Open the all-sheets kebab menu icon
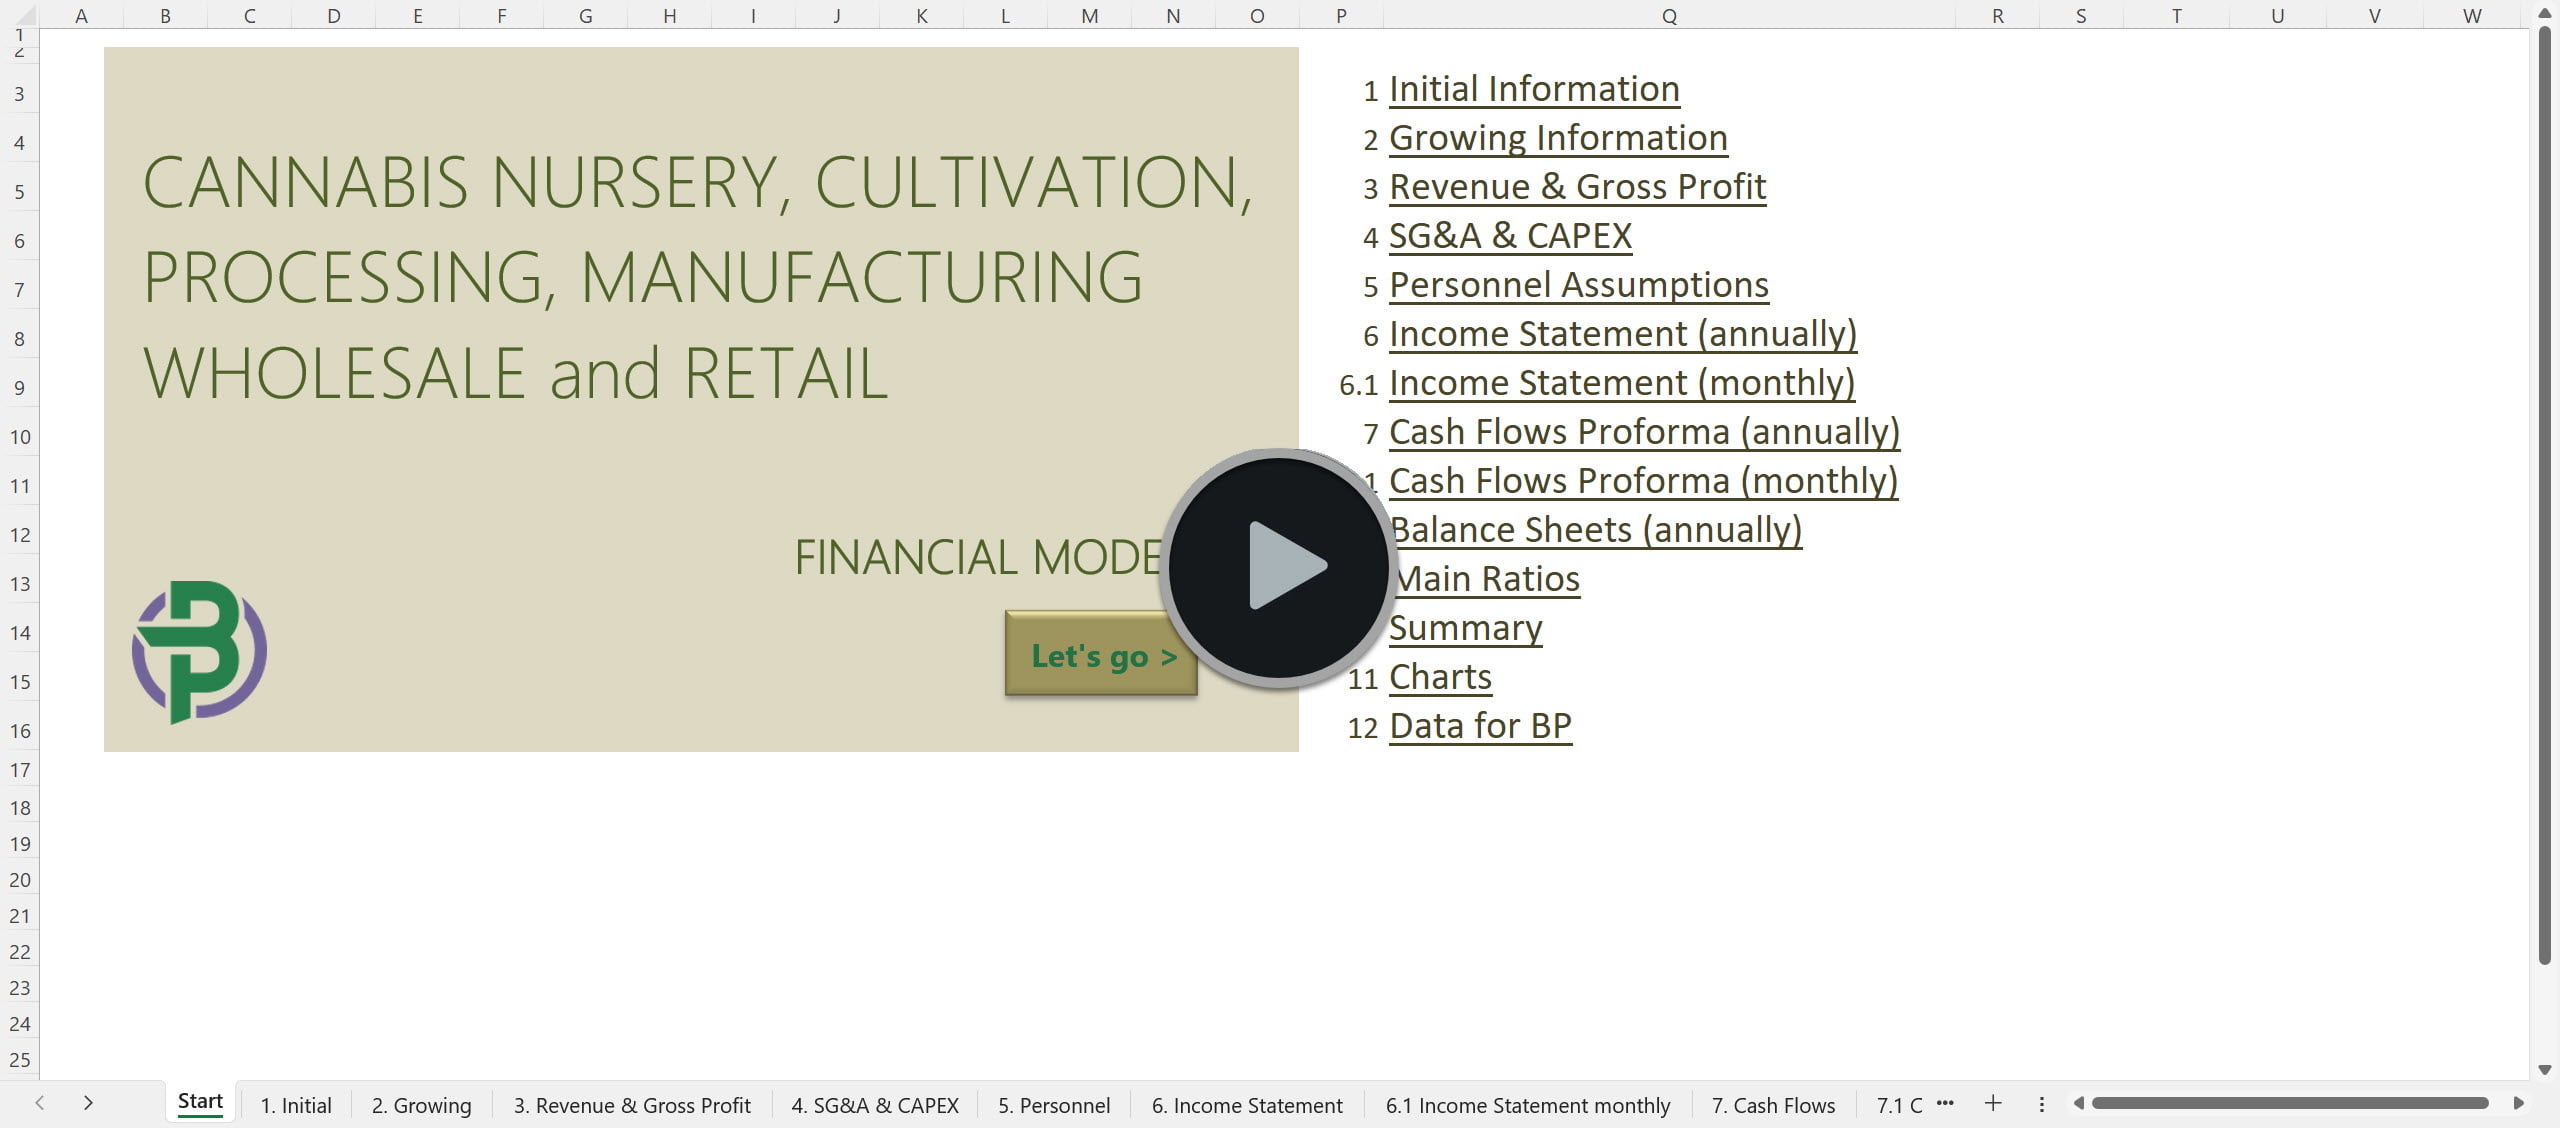The width and height of the screenshot is (2560, 1128). pyautogui.click(x=2041, y=1104)
